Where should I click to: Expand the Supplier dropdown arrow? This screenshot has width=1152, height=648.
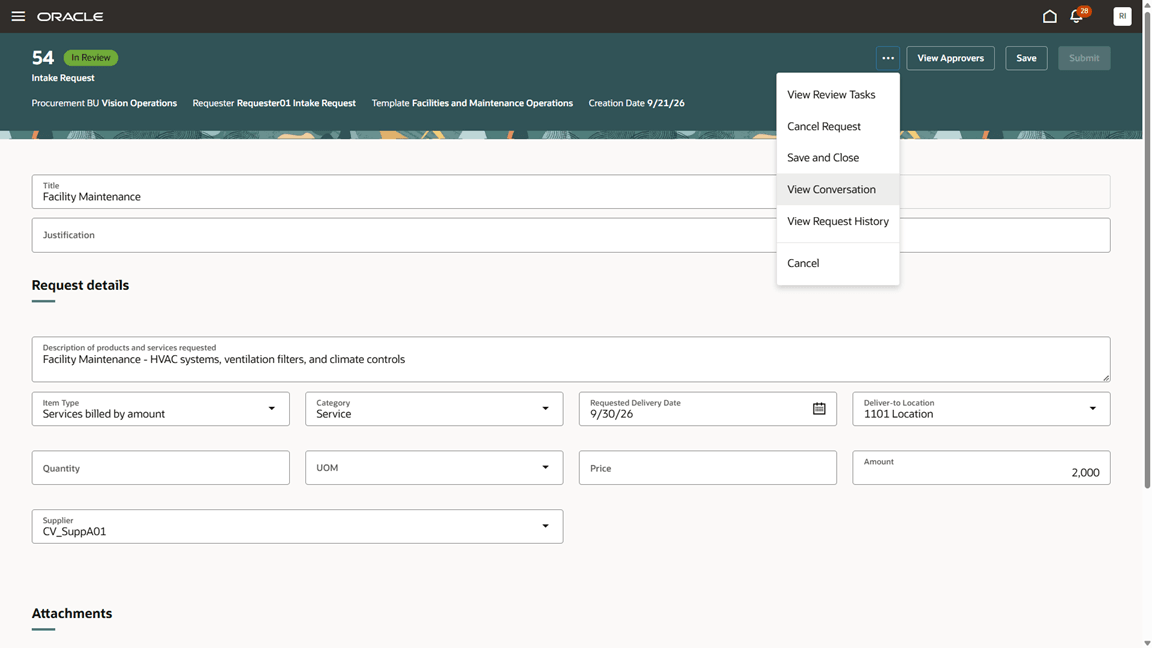point(545,526)
